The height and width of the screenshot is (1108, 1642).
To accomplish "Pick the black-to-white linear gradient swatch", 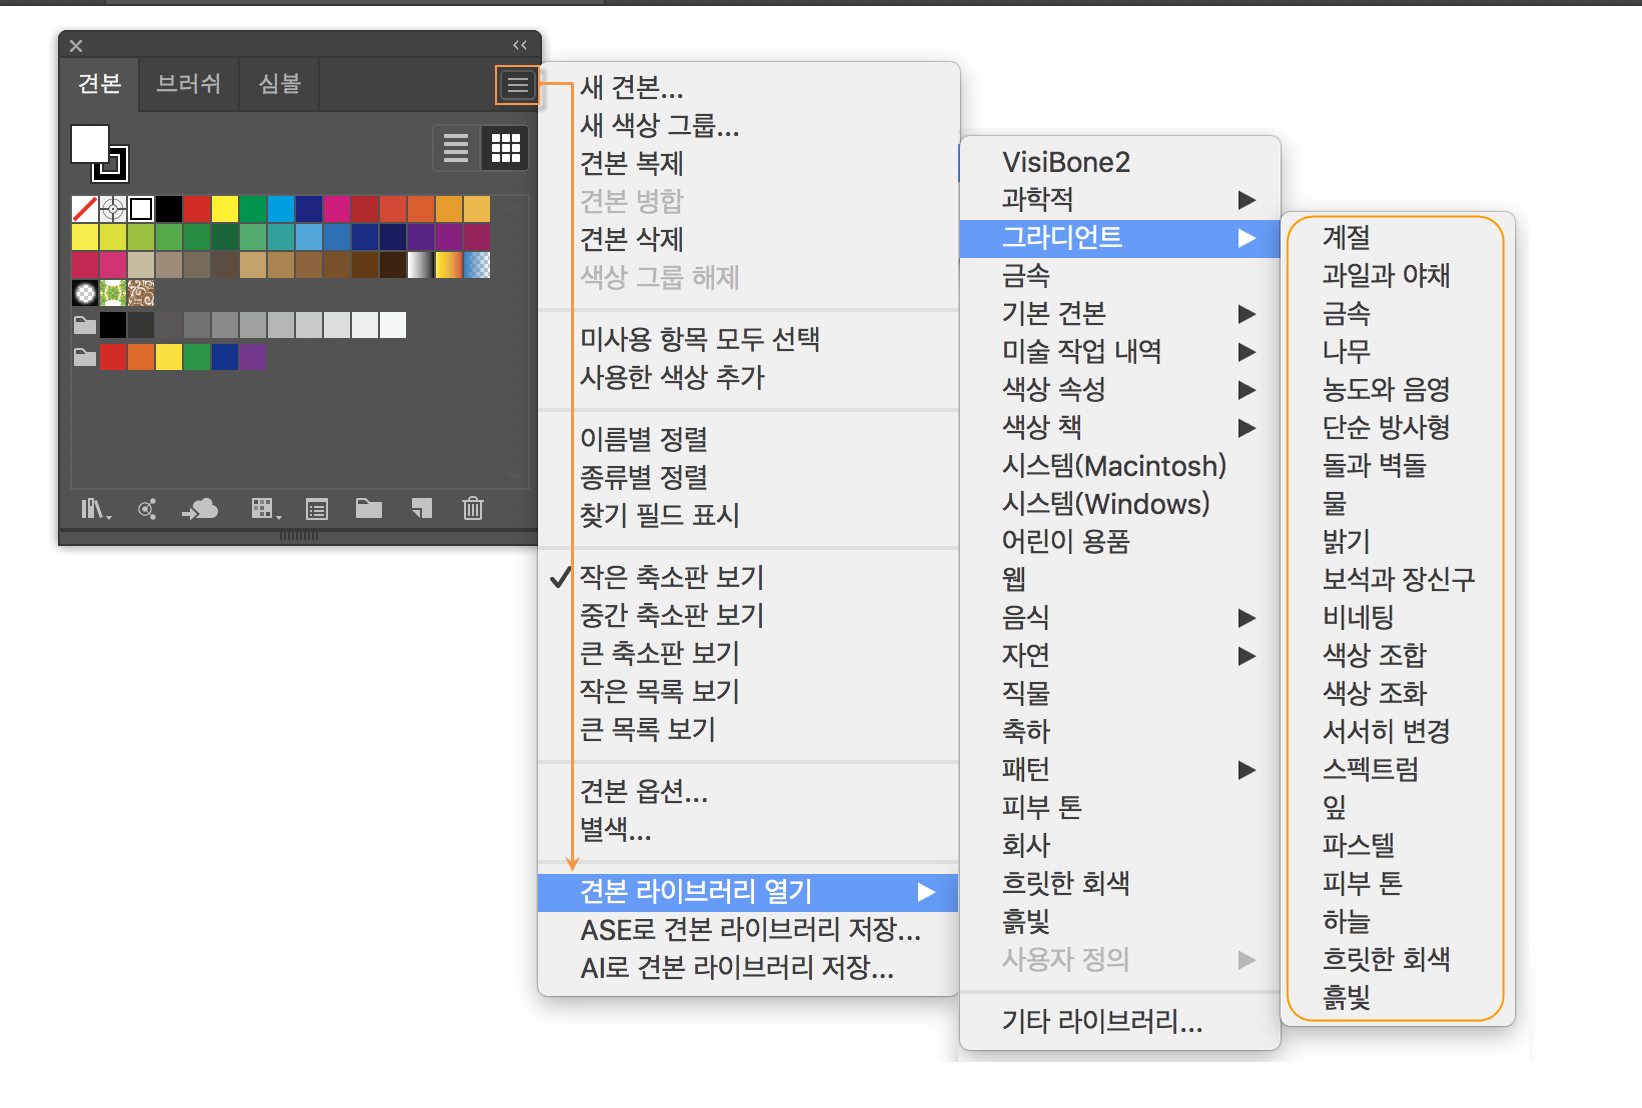I will coord(421,265).
